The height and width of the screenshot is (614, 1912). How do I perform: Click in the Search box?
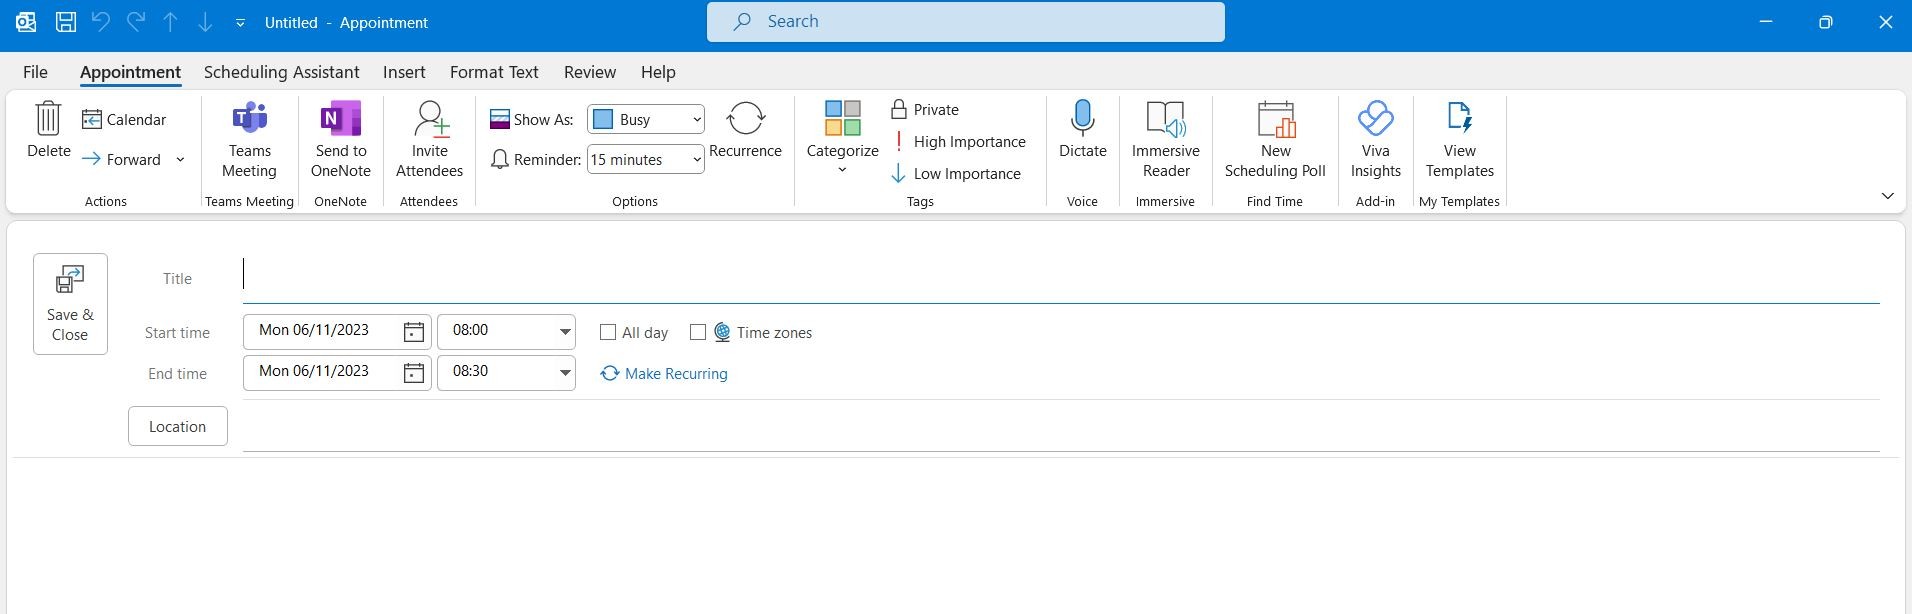(965, 22)
